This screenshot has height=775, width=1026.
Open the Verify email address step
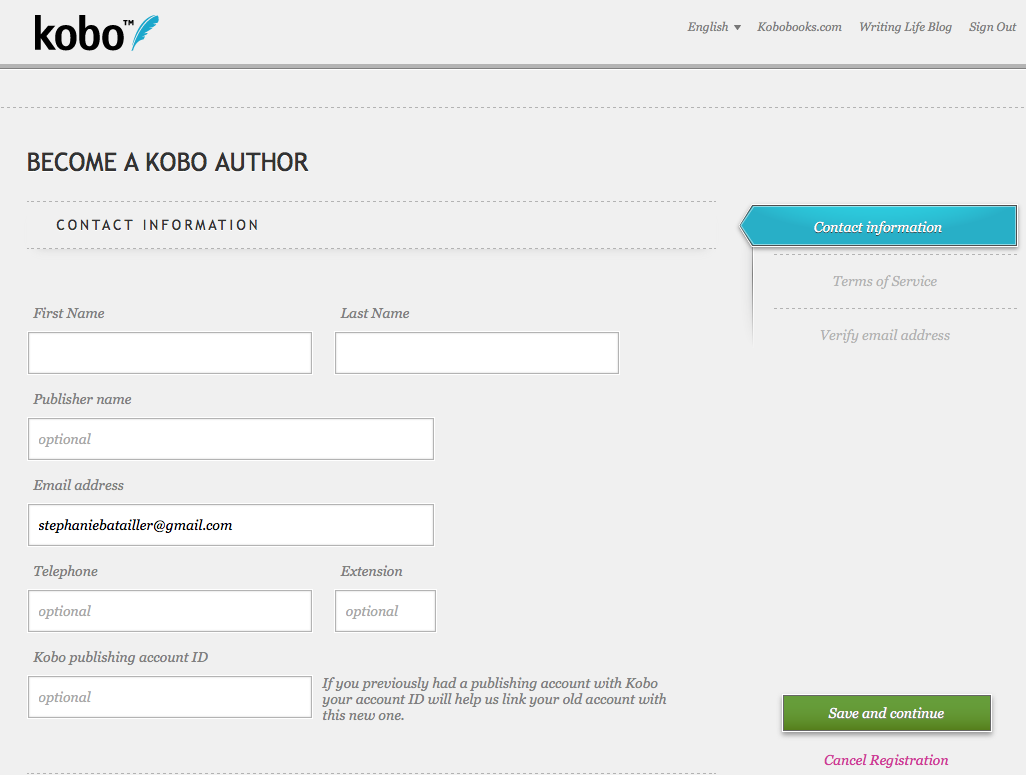click(x=885, y=335)
